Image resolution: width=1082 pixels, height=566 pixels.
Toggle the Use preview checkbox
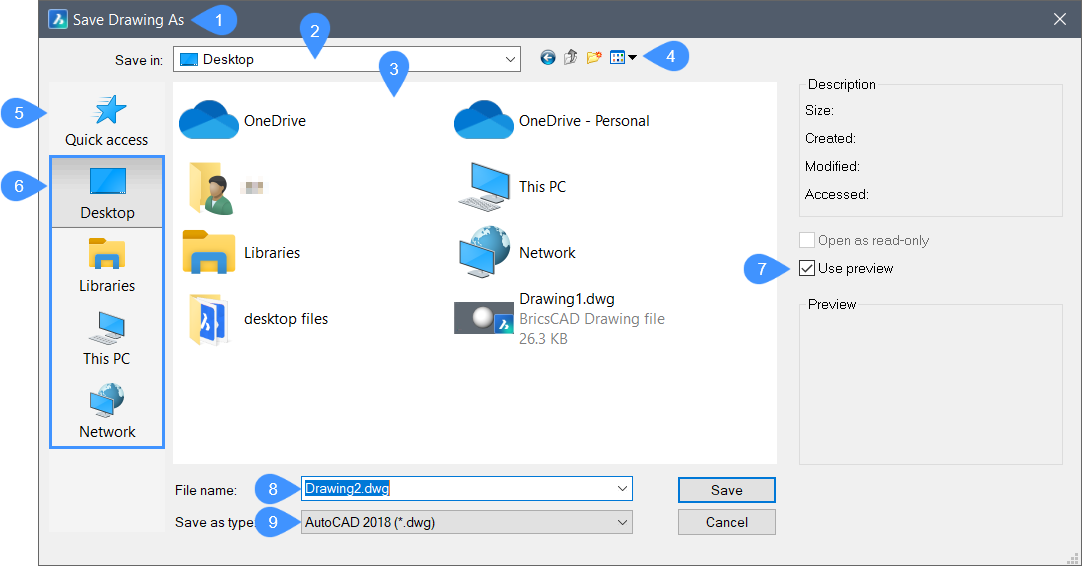pos(808,268)
